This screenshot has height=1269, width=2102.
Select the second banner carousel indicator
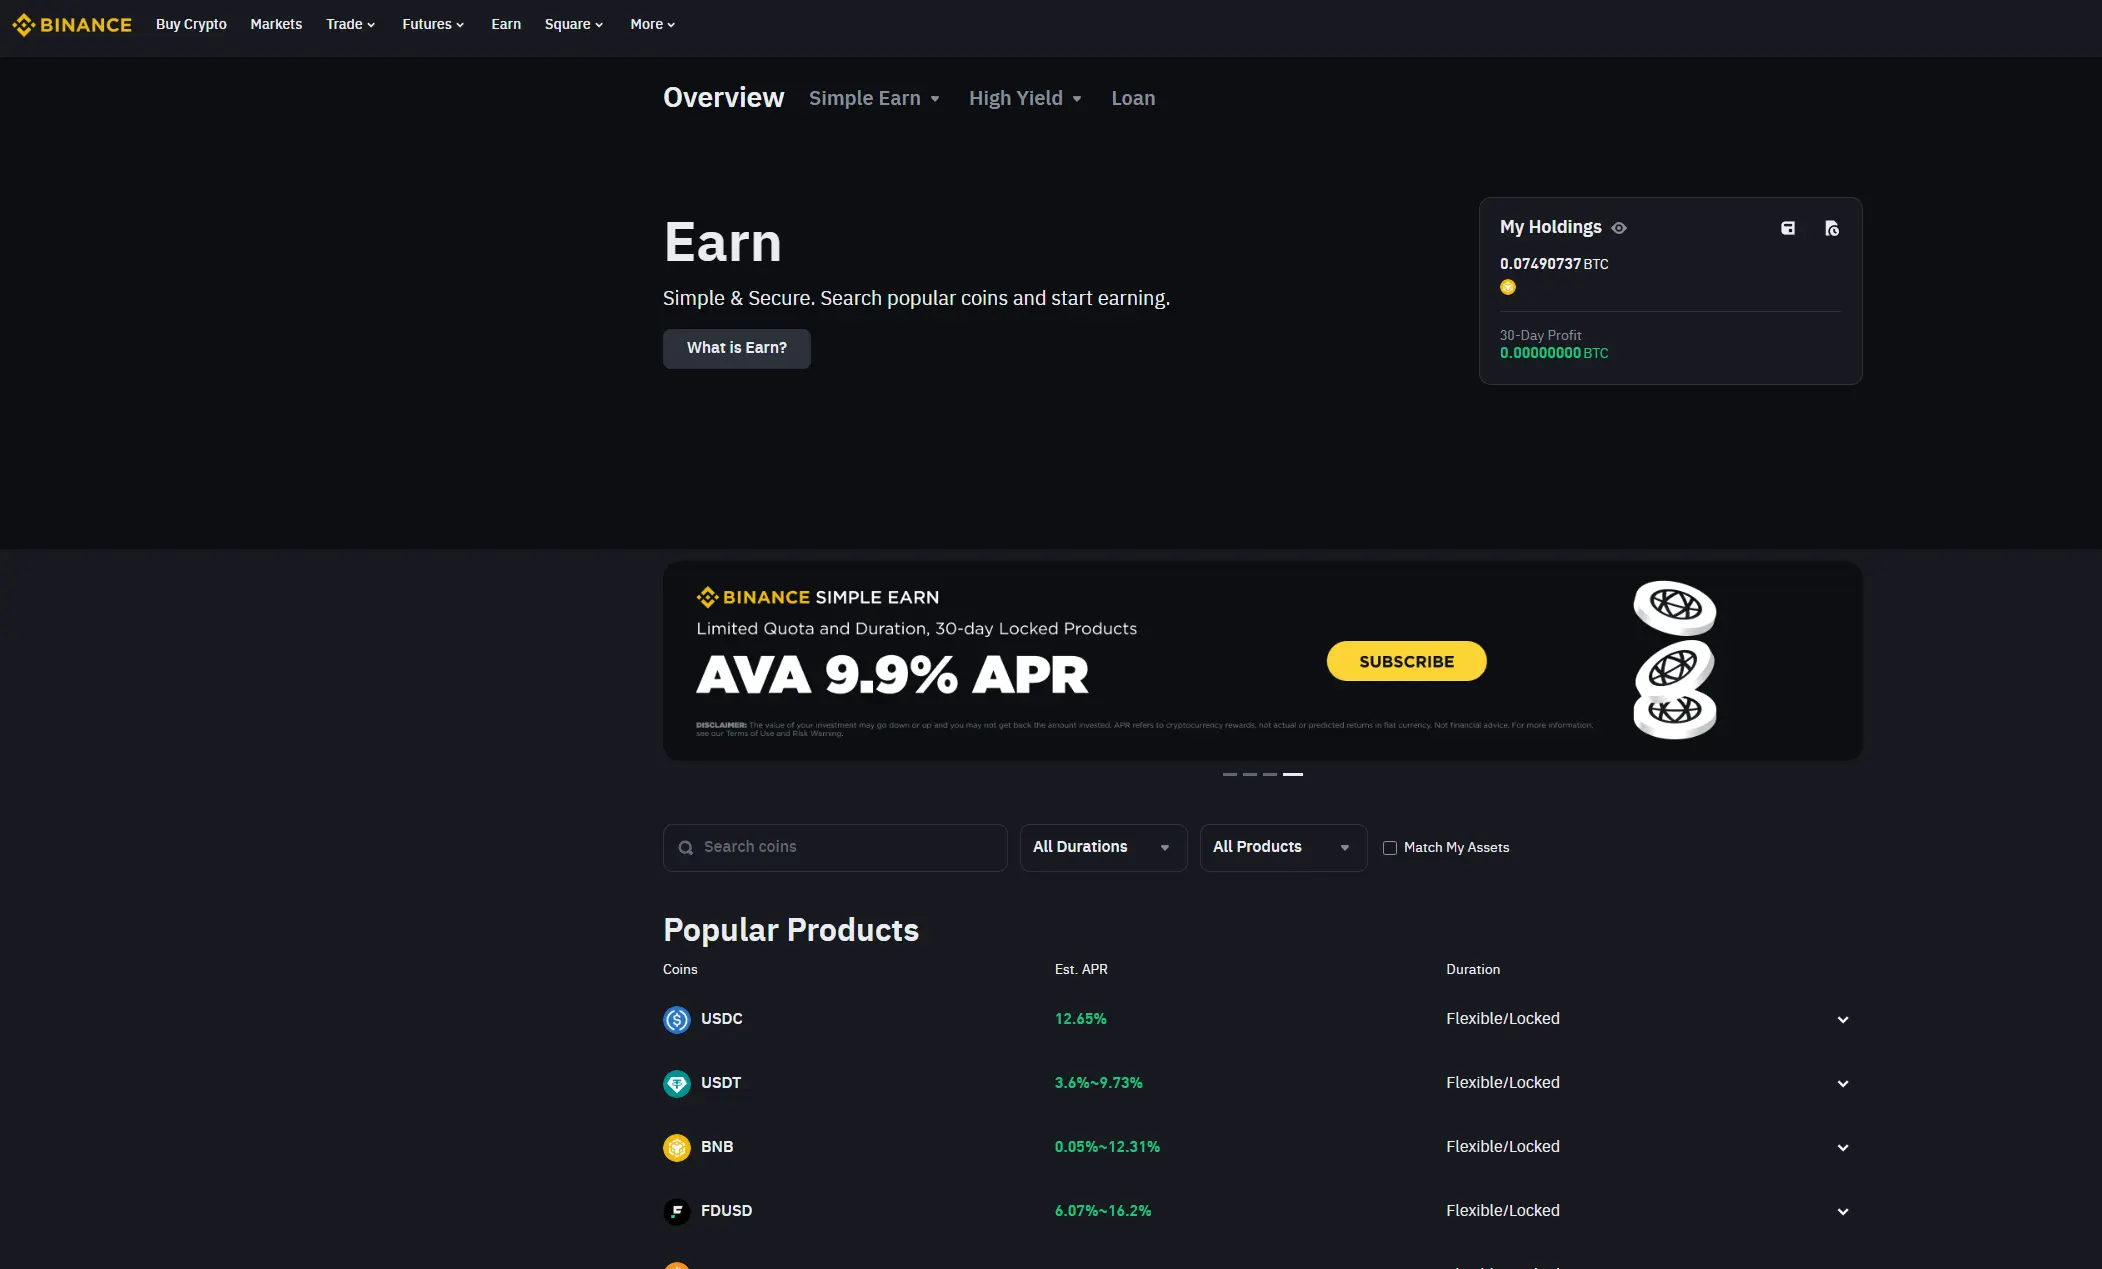point(1250,774)
